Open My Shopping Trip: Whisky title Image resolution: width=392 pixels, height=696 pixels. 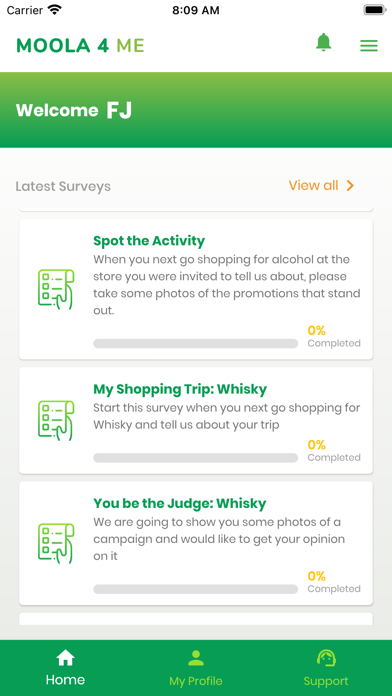pyautogui.click(x=180, y=389)
